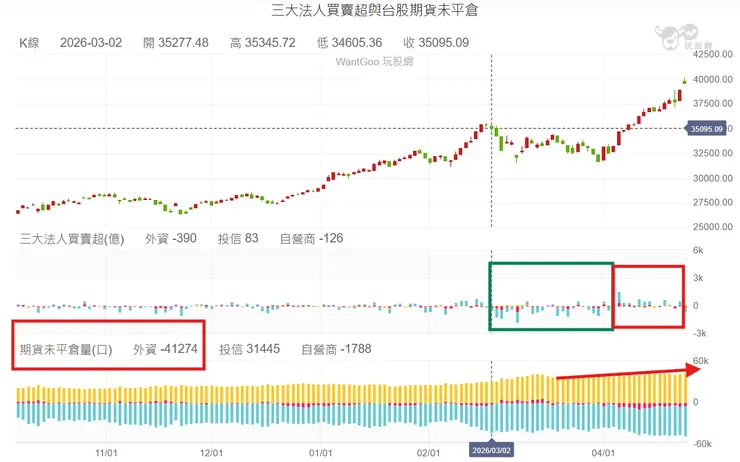Viewport: 740px width, 462px height.
Task: Click the 外資 -41274 value
Action: pyautogui.click(x=165, y=350)
